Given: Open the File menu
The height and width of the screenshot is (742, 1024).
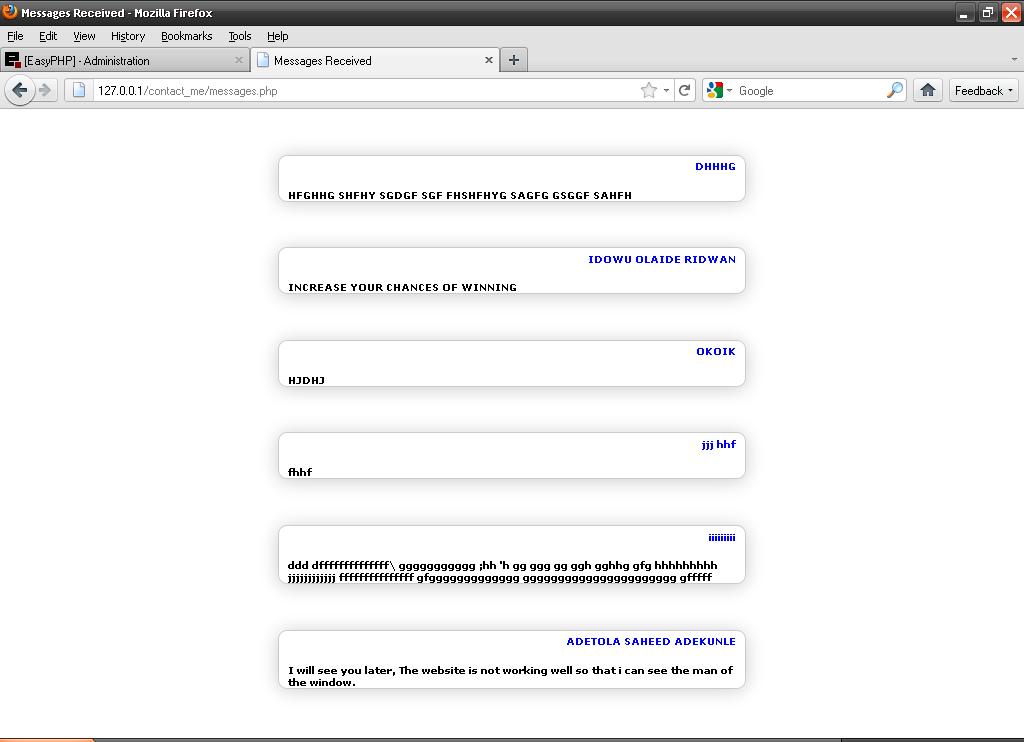Looking at the screenshot, I should click(15, 36).
